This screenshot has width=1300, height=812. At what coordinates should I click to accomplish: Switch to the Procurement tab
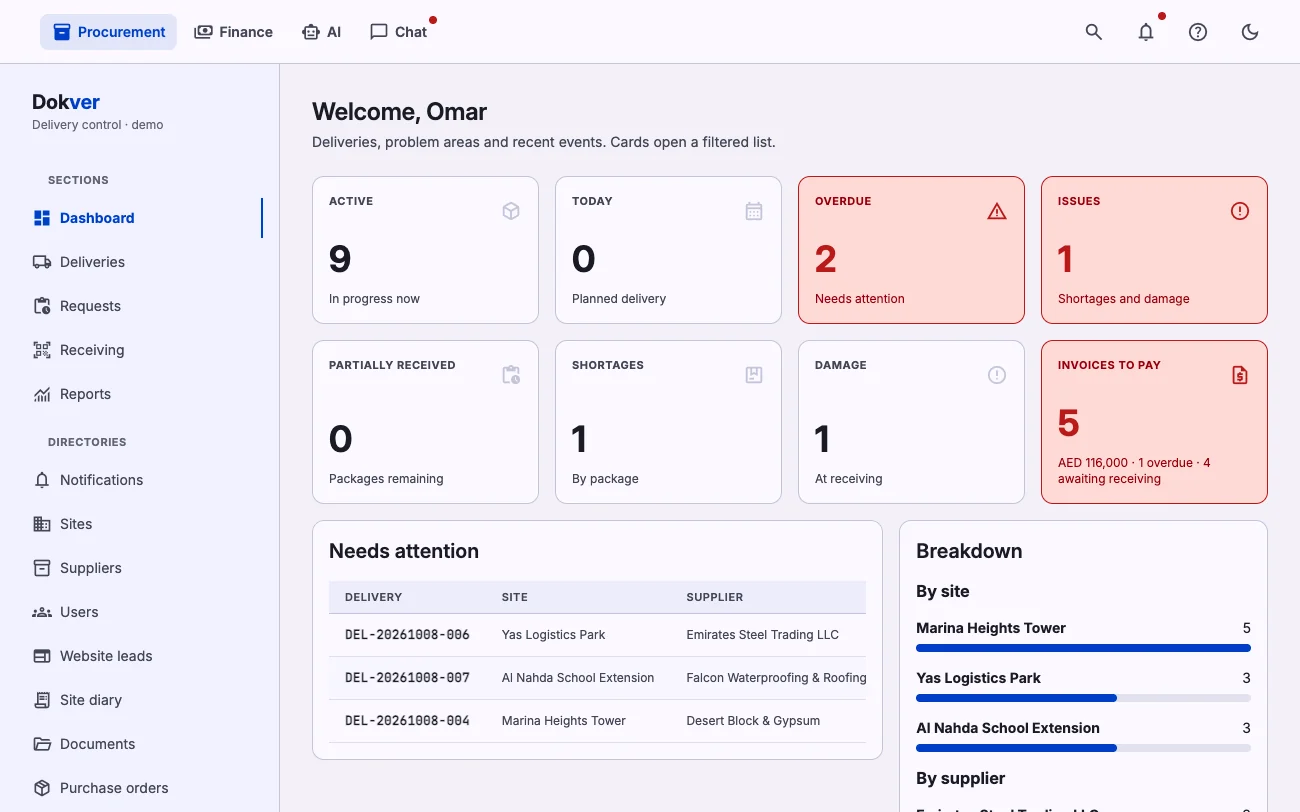pos(109,32)
